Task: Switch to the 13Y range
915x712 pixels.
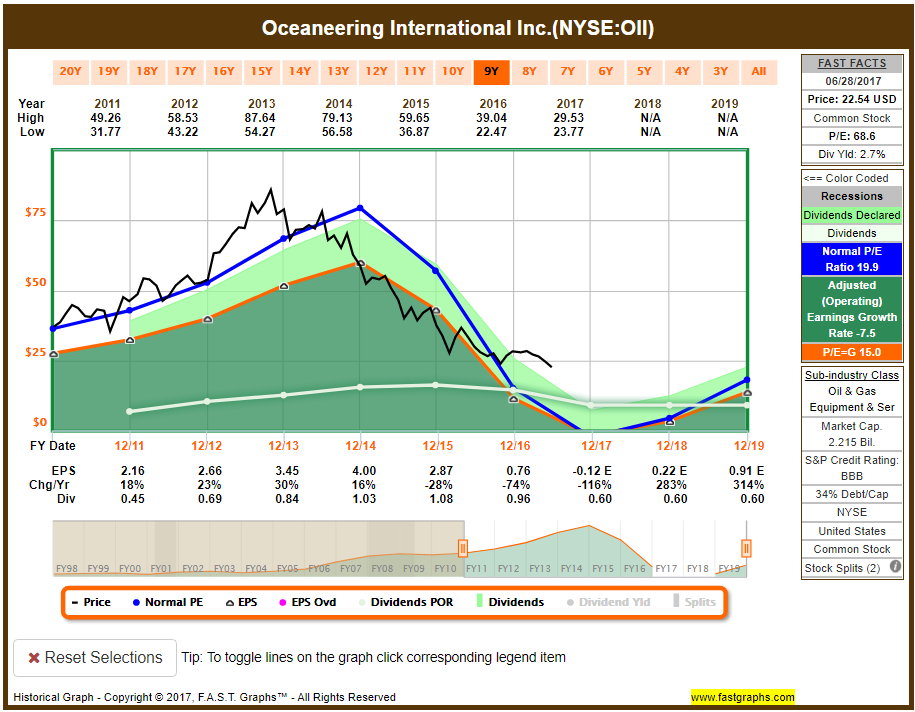Action: [x=338, y=72]
